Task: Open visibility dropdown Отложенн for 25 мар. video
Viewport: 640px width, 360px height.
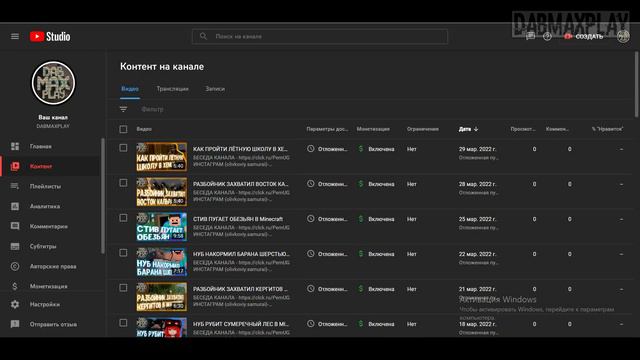Action: 333,219
